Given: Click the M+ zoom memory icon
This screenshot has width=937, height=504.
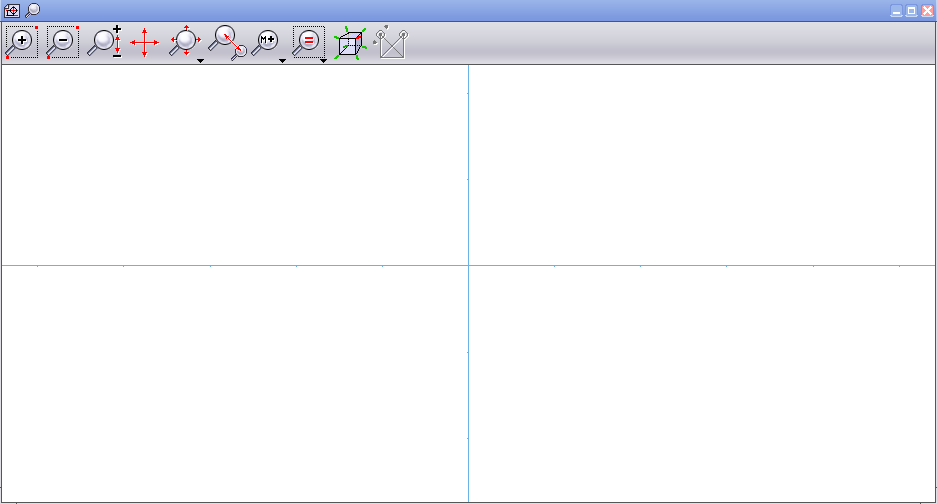Looking at the screenshot, I should (x=266, y=42).
